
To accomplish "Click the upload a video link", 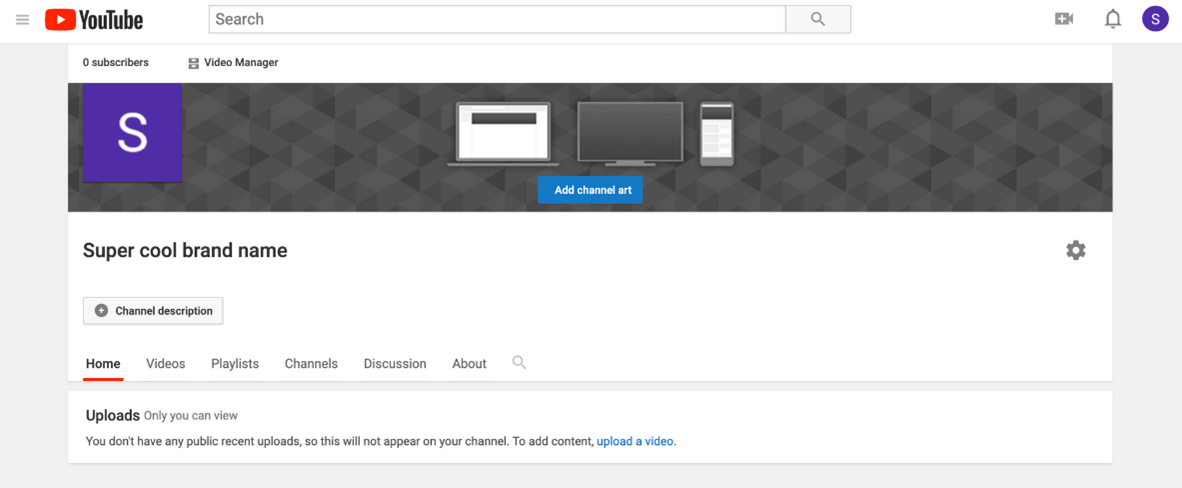I will point(635,441).
